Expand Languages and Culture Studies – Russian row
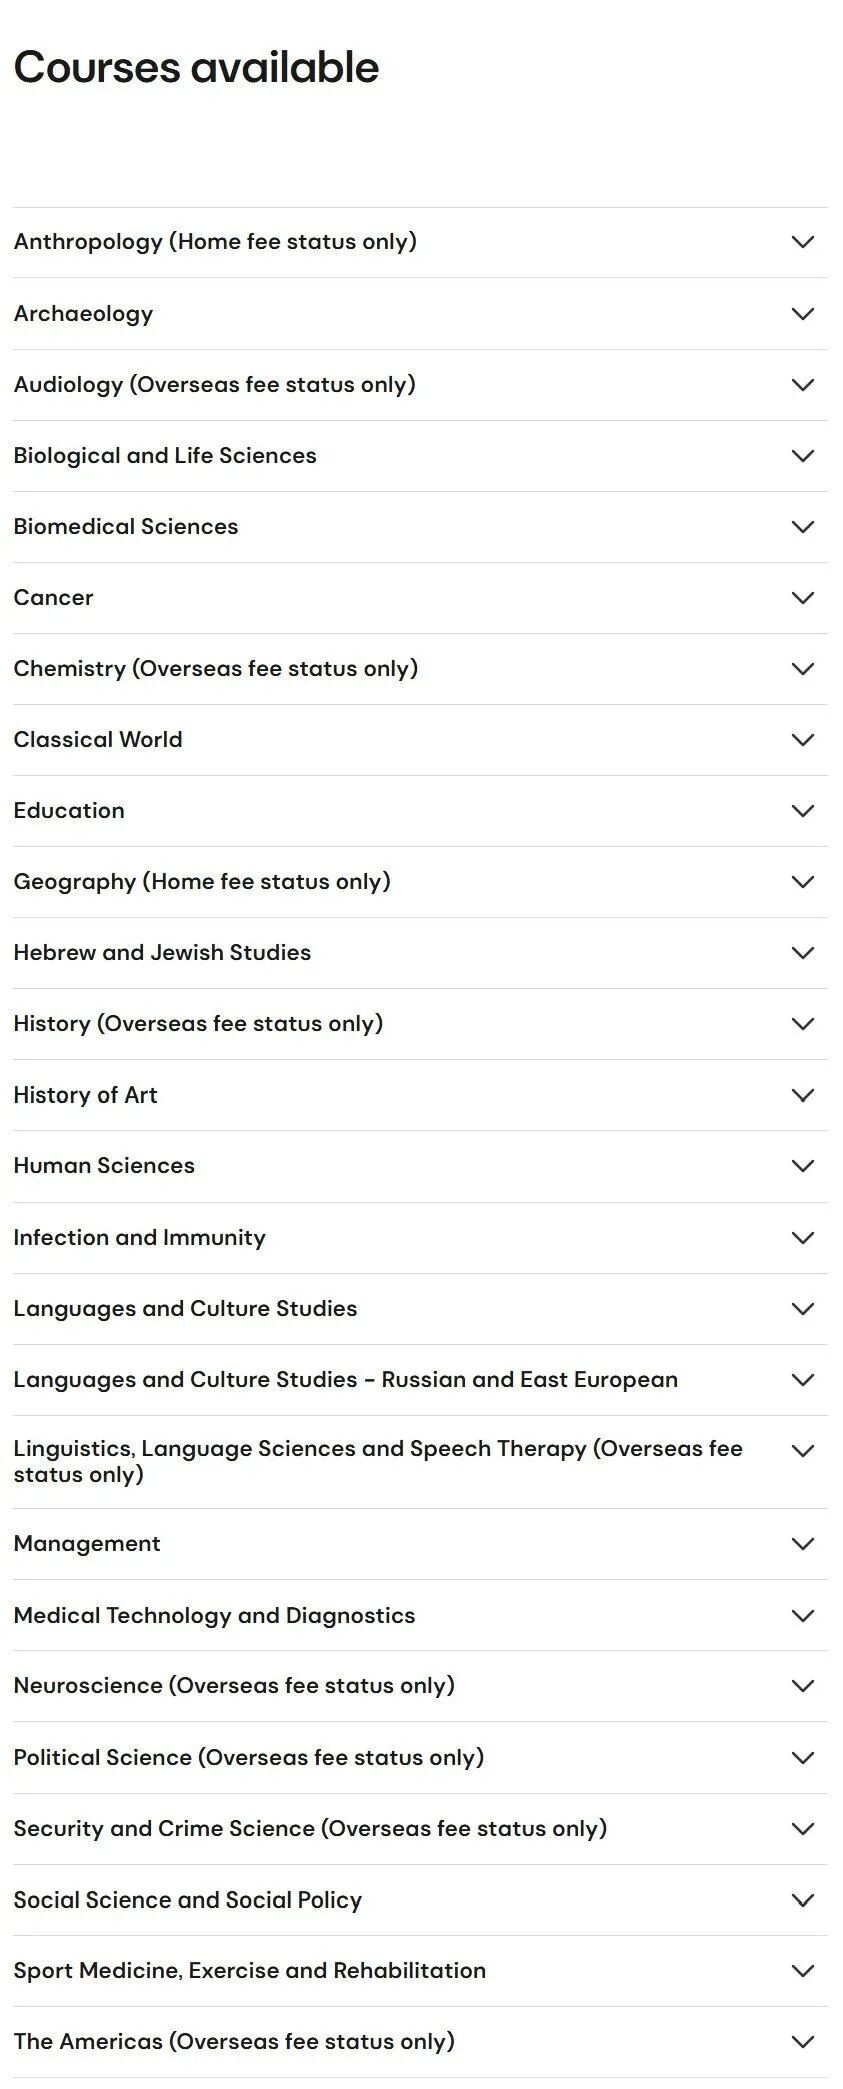This screenshot has height=2089, width=843. tap(420, 1380)
